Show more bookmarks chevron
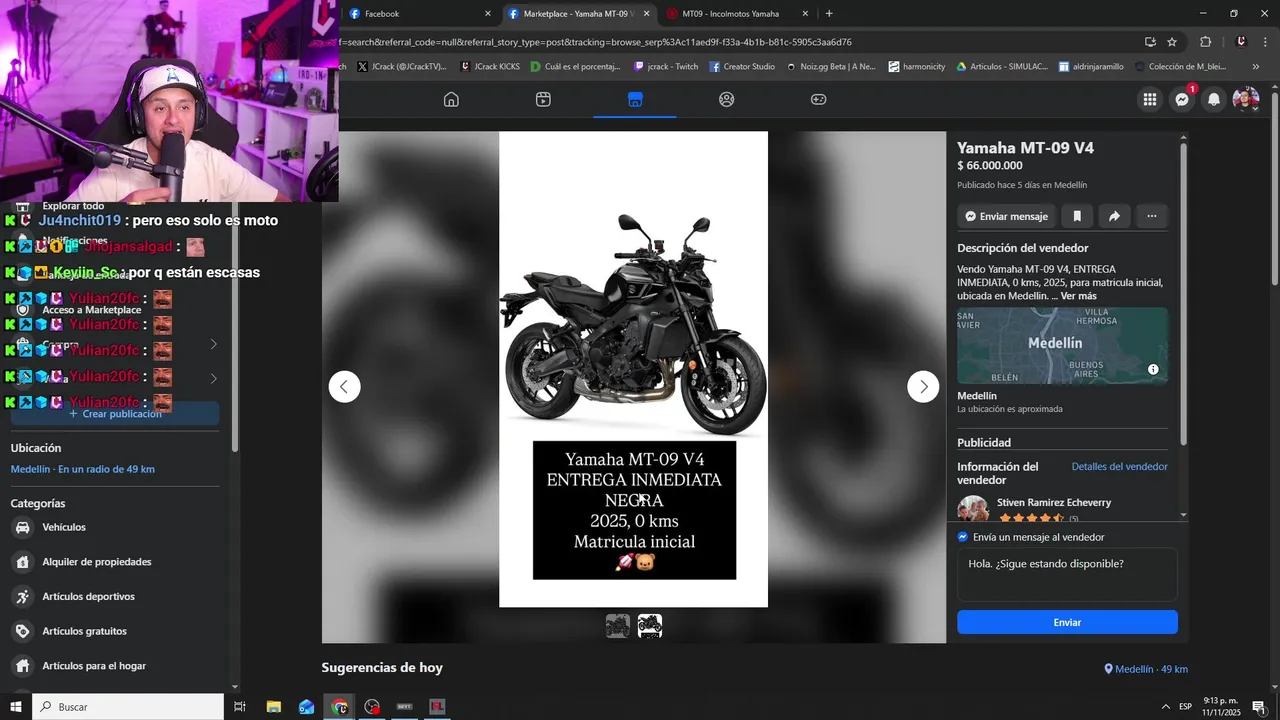Image resolution: width=1280 pixels, height=720 pixels. (x=1256, y=67)
